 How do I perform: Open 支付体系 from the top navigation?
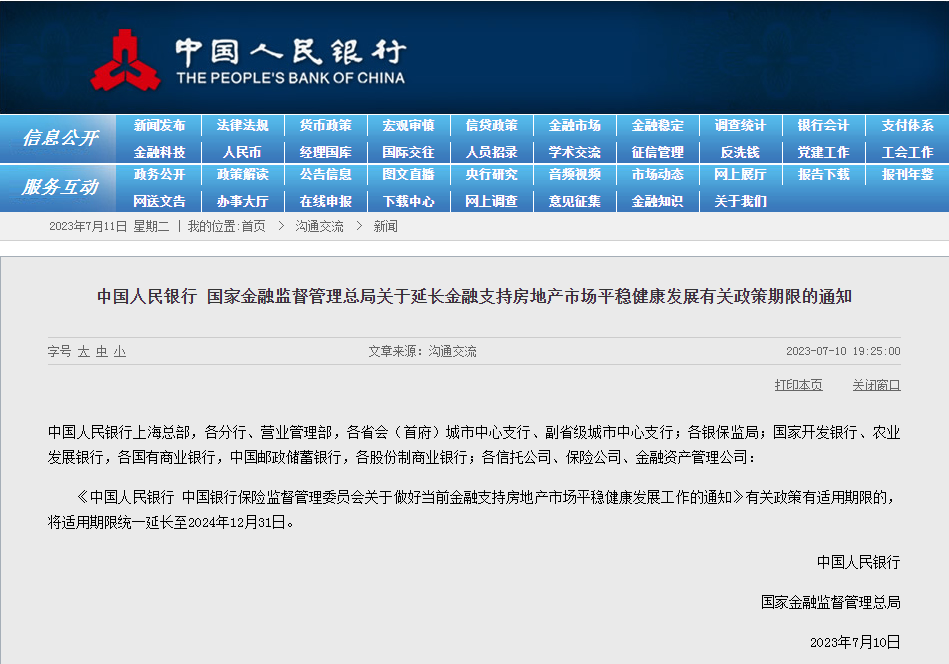[907, 126]
